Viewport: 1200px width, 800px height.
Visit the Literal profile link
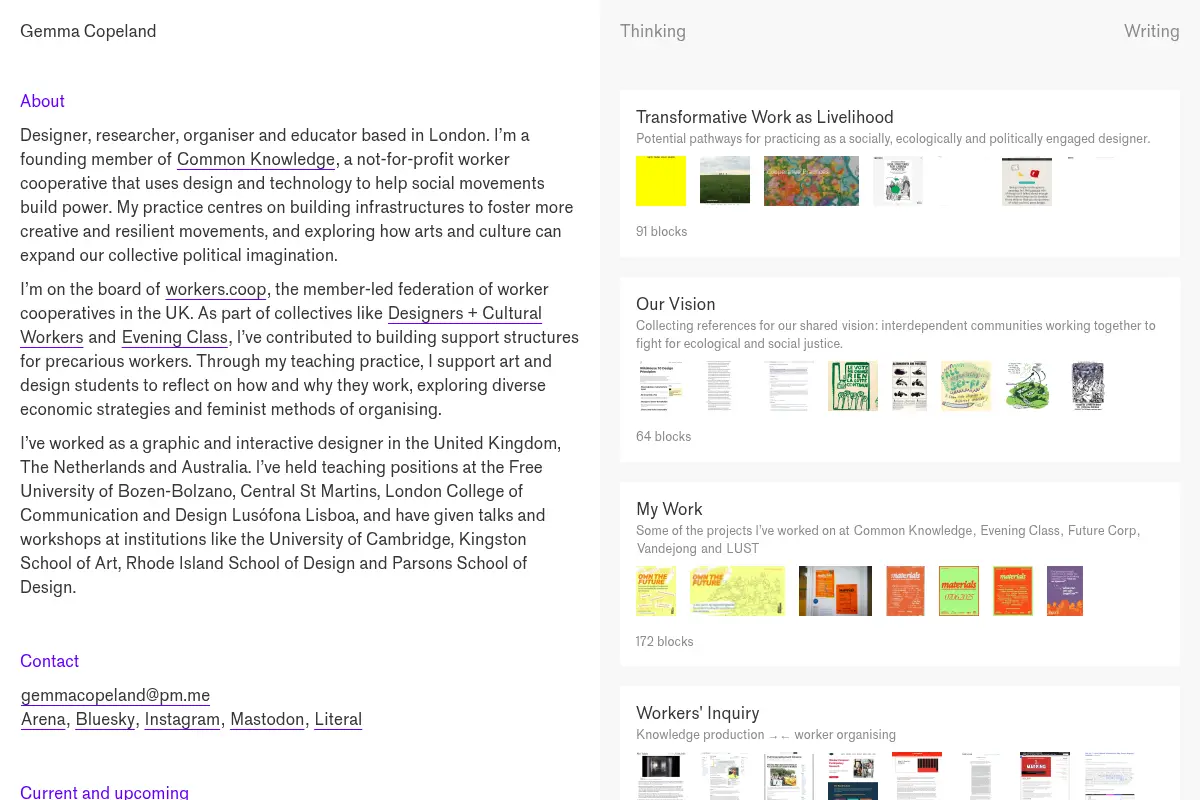click(x=338, y=719)
